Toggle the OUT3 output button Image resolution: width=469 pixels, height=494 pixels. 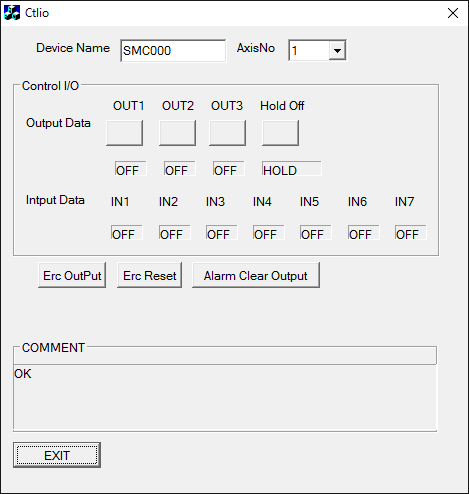pos(227,133)
